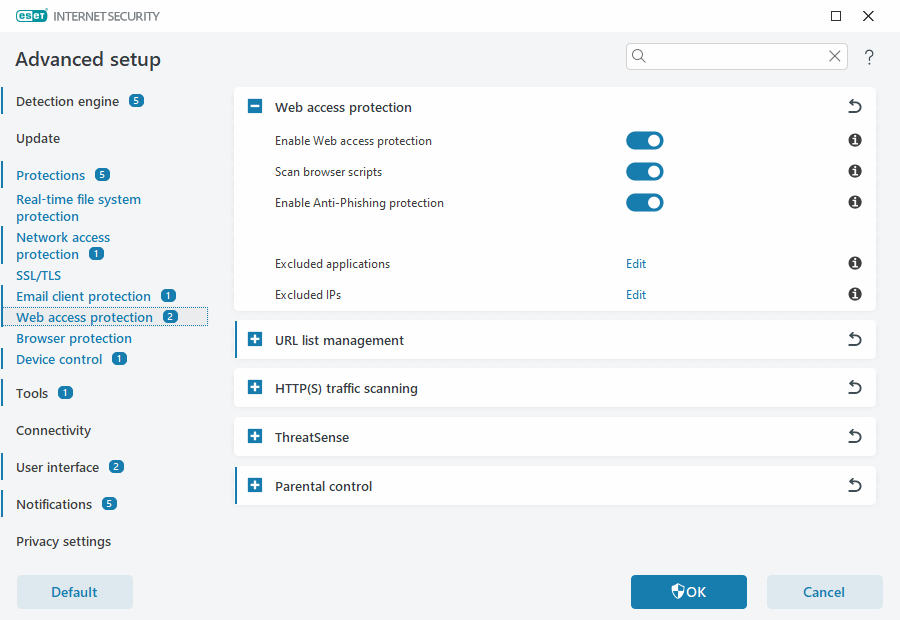Open Detection engine in the sidebar

pos(67,101)
